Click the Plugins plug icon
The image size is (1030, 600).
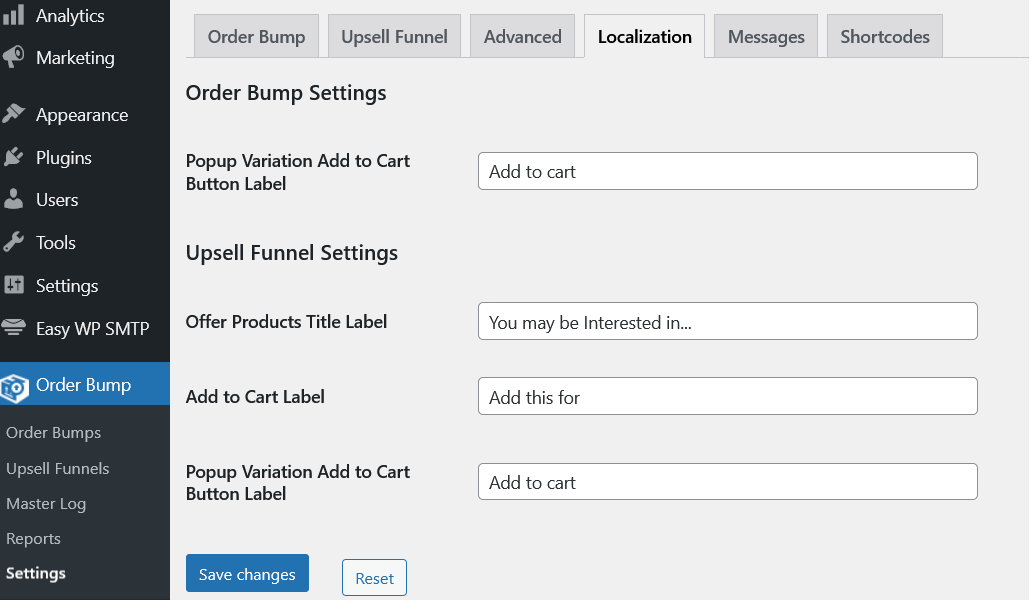(x=13, y=157)
